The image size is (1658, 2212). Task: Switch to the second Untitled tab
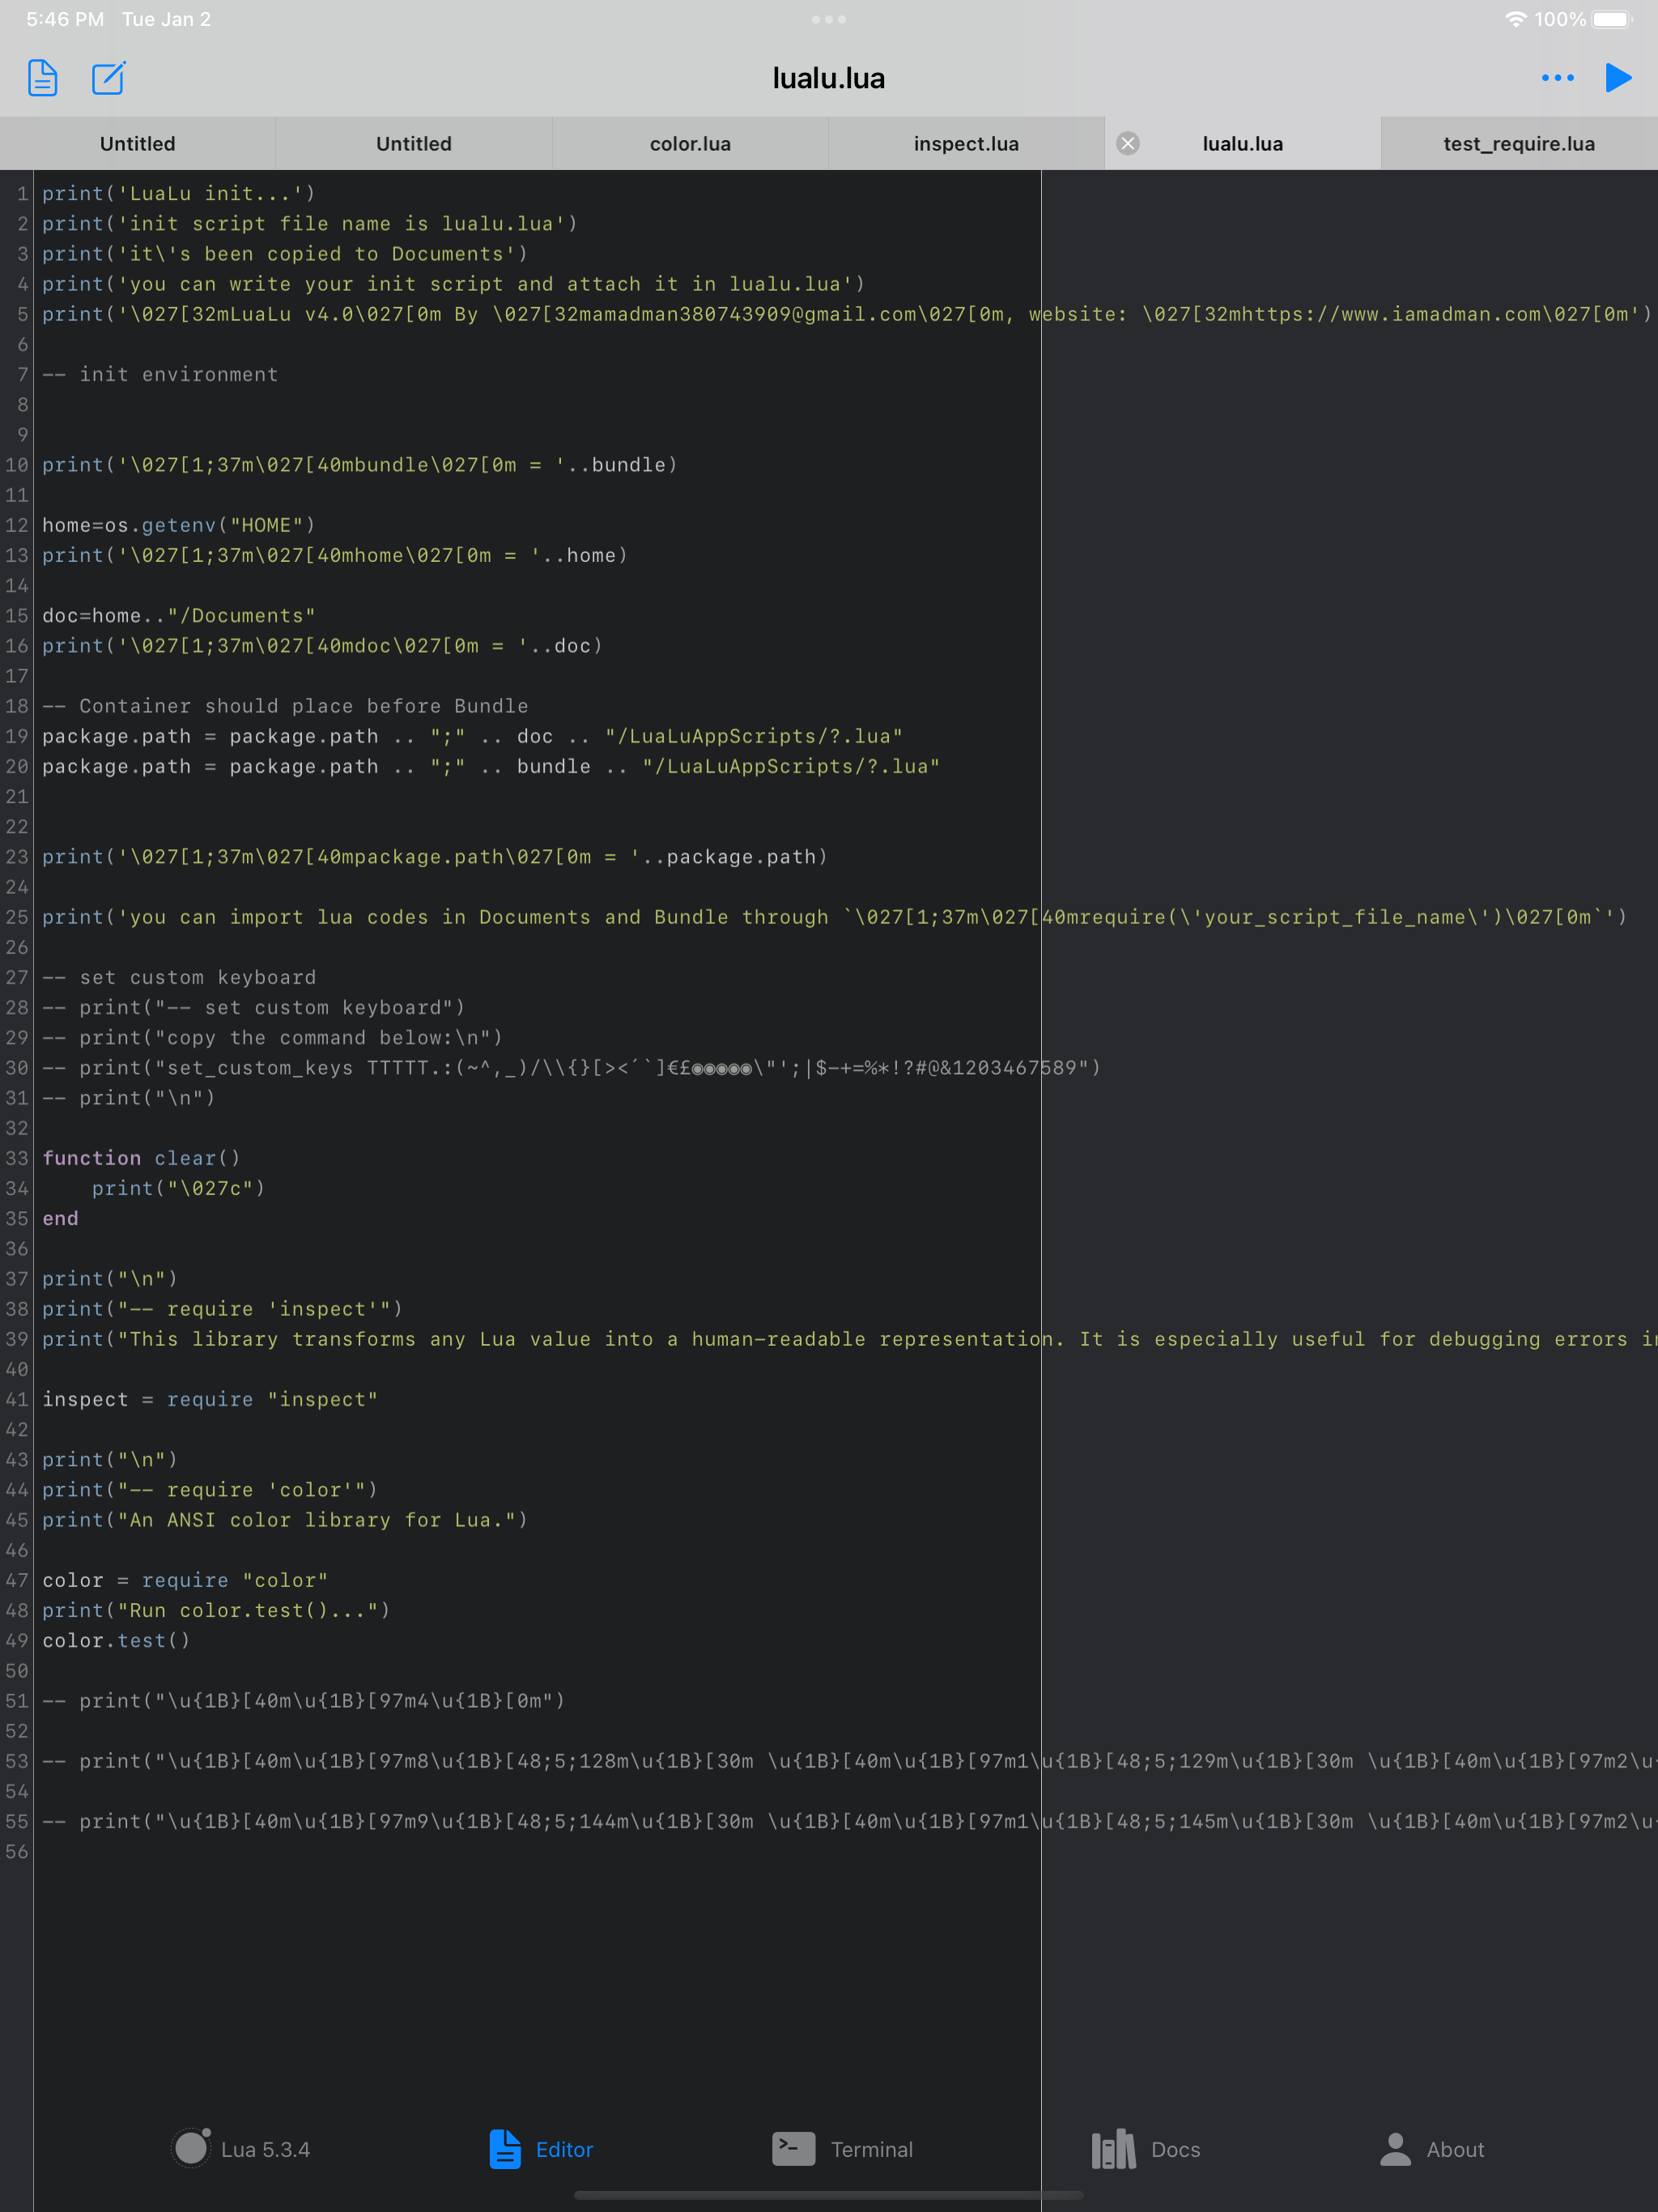tap(414, 143)
